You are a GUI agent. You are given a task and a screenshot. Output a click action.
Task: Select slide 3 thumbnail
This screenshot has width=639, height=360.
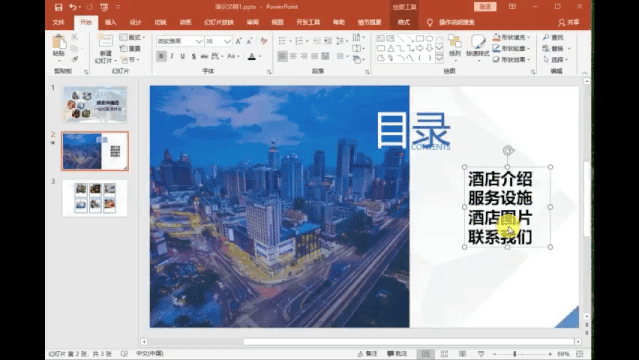point(95,198)
